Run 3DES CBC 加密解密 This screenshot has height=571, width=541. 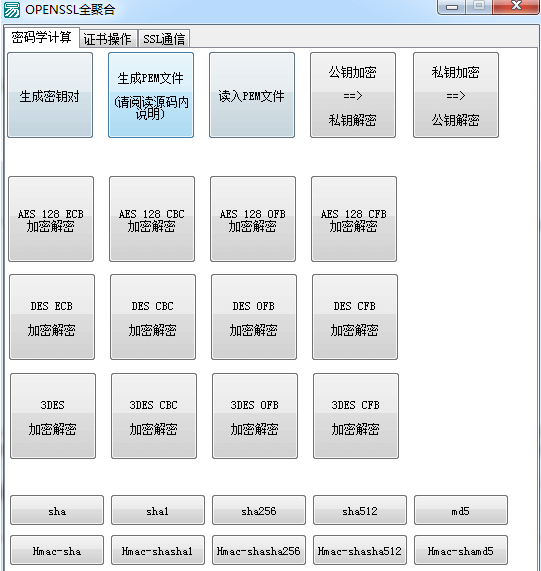pyautogui.click(x=154, y=416)
